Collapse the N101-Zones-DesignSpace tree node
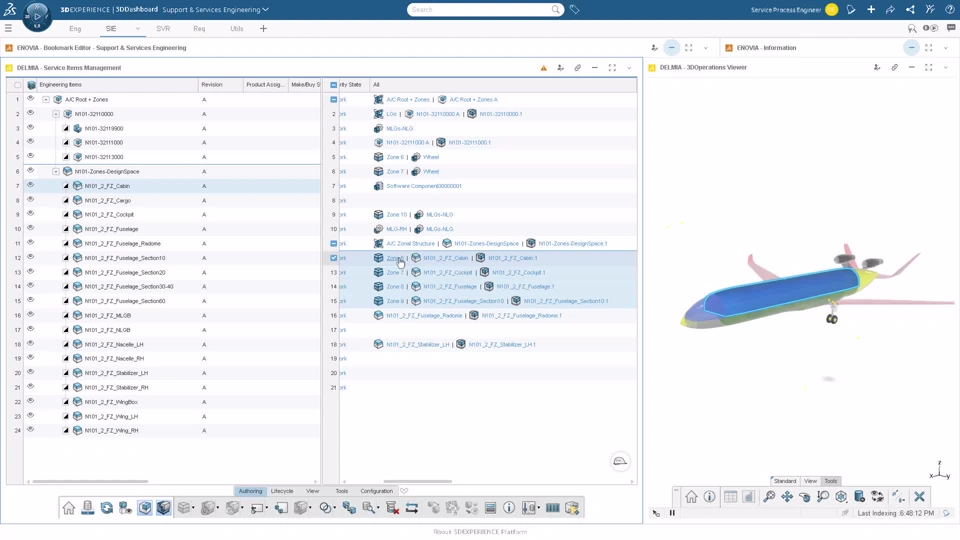The width and height of the screenshot is (960, 540). tap(56, 171)
